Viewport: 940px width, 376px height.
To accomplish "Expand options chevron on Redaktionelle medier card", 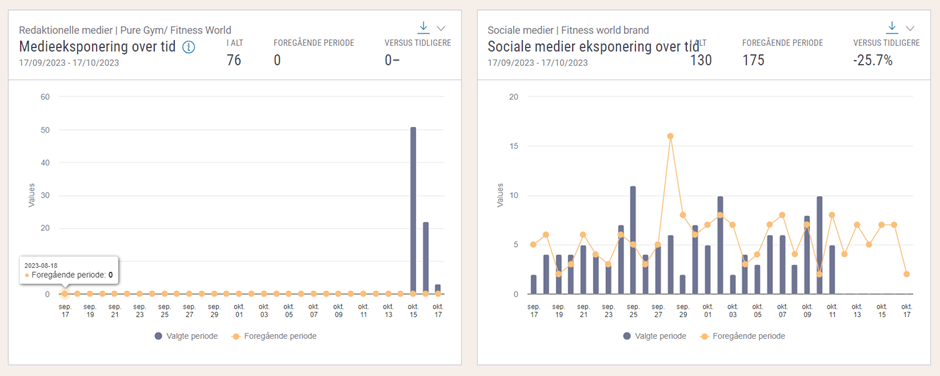I will coord(441,28).
